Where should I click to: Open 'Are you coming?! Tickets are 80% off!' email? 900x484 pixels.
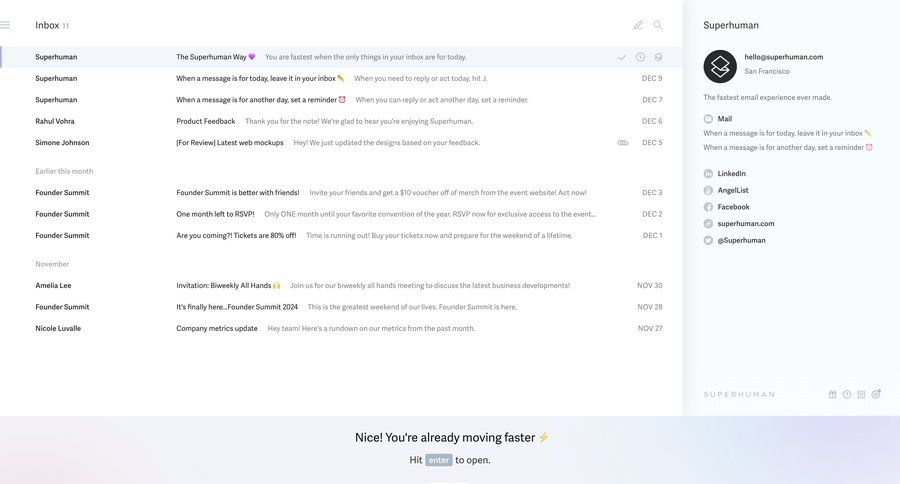[342, 235]
